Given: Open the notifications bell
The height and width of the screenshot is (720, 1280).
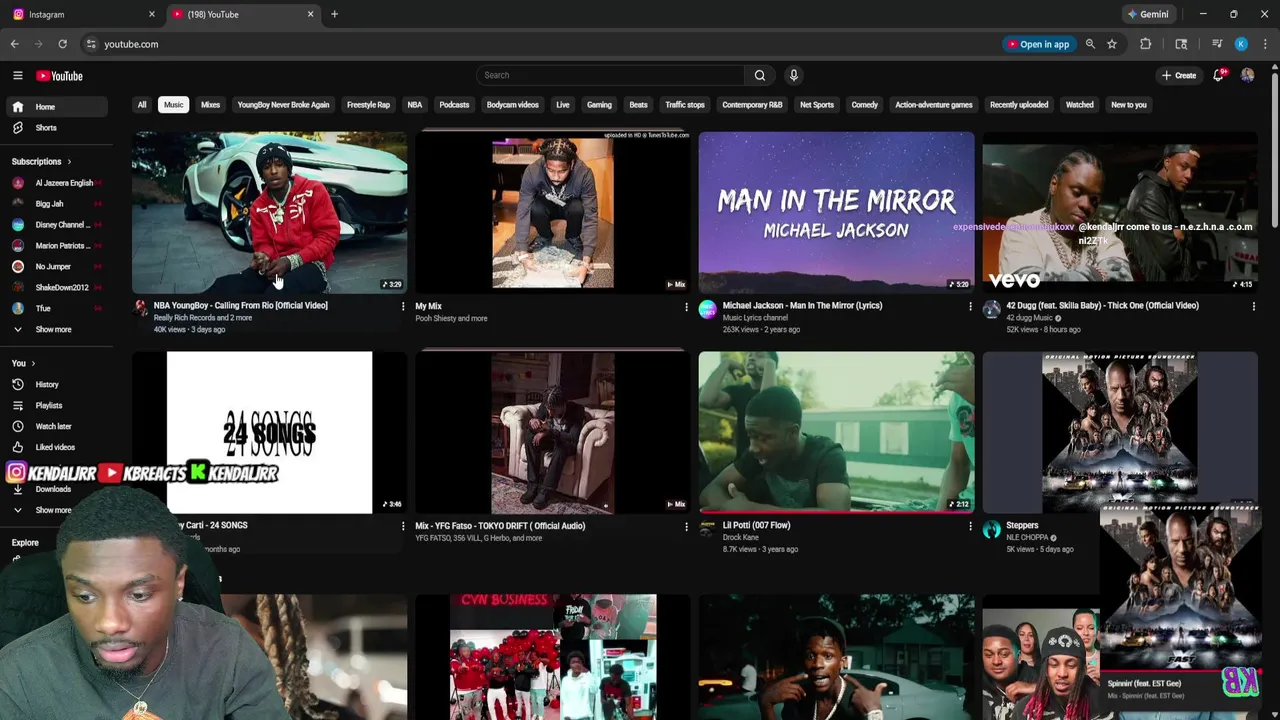Looking at the screenshot, I should pyautogui.click(x=1218, y=75).
